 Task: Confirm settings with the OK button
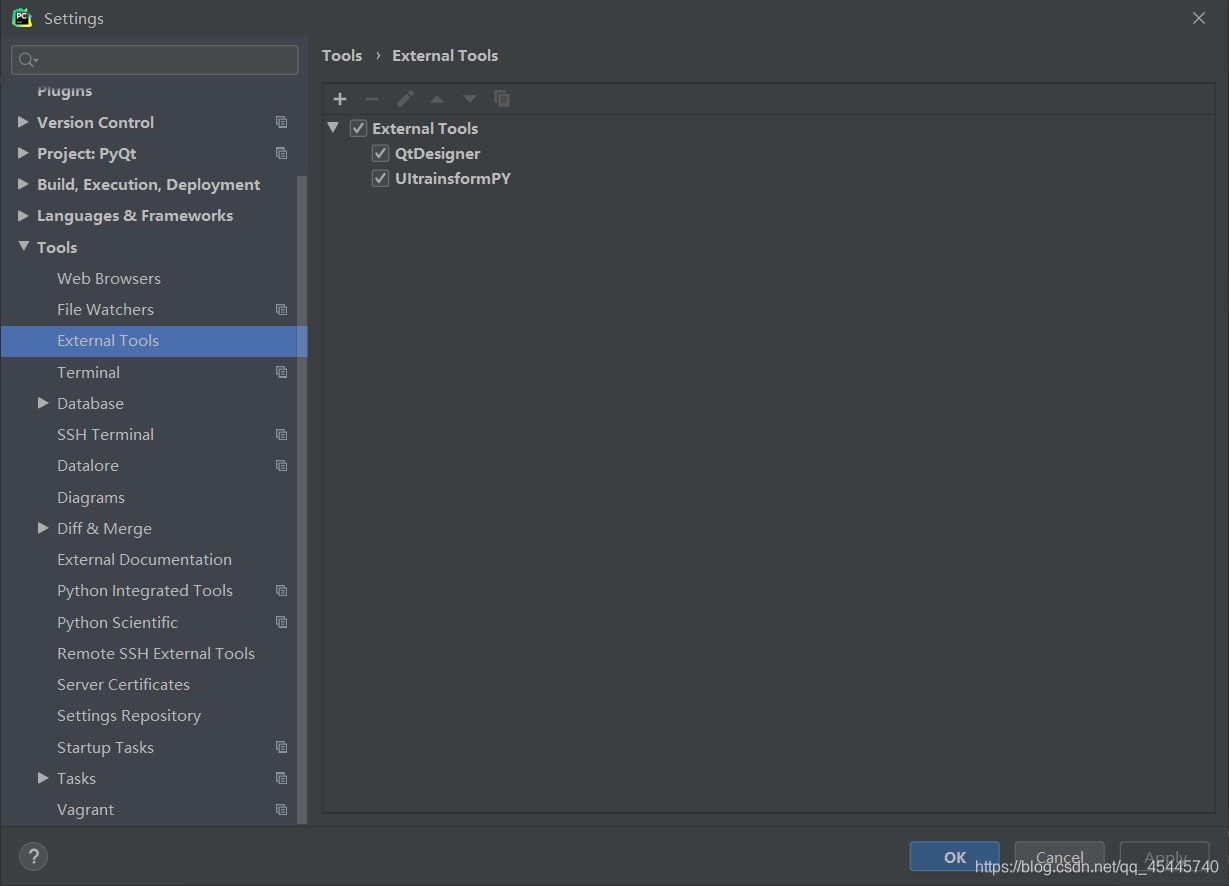point(955,857)
